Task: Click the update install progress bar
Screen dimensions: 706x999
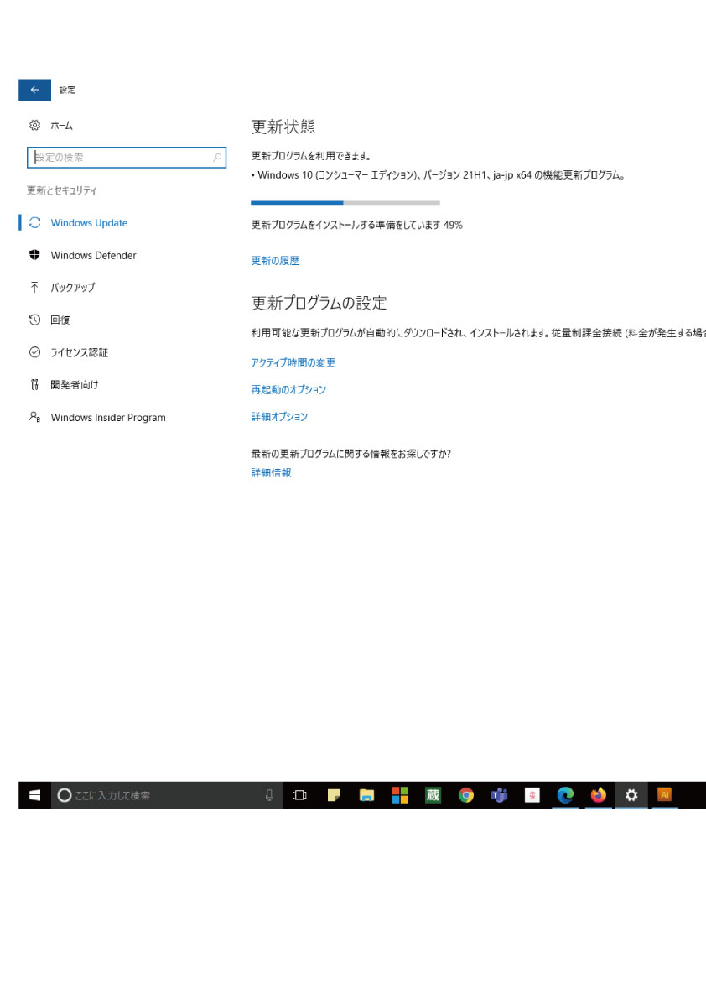Action: pos(345,203)
